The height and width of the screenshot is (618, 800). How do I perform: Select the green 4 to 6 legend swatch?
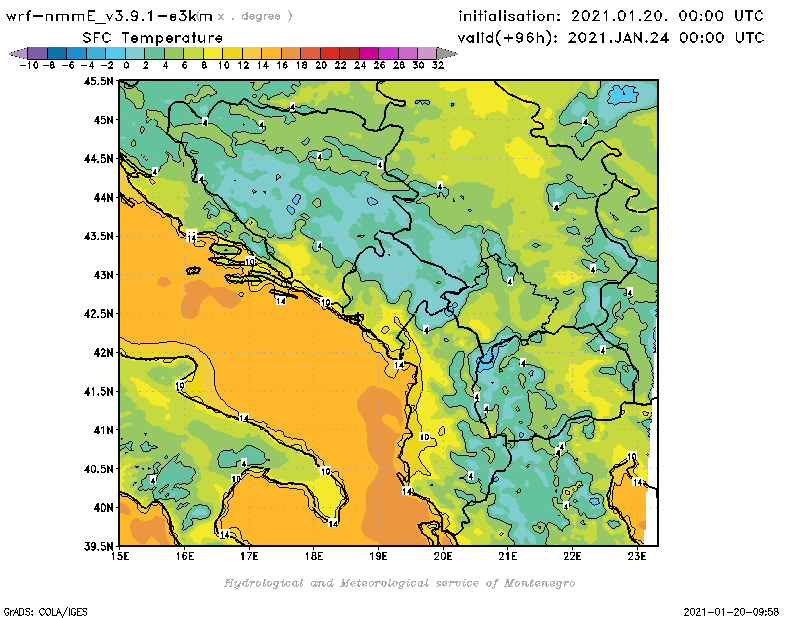(x=174, y=53)
